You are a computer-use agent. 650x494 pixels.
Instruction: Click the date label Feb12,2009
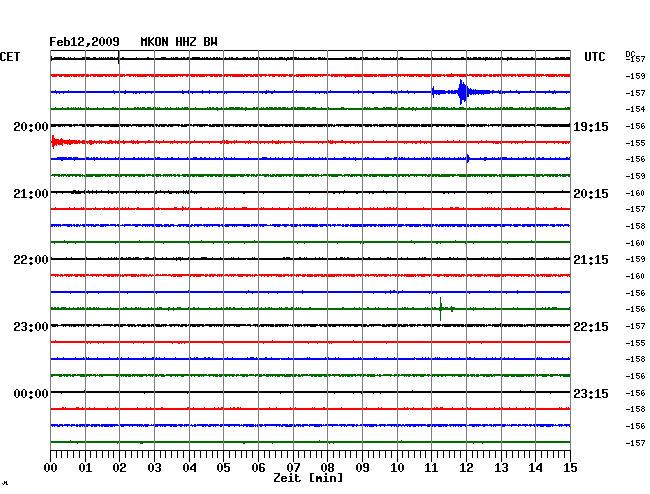tap(84, 42)
